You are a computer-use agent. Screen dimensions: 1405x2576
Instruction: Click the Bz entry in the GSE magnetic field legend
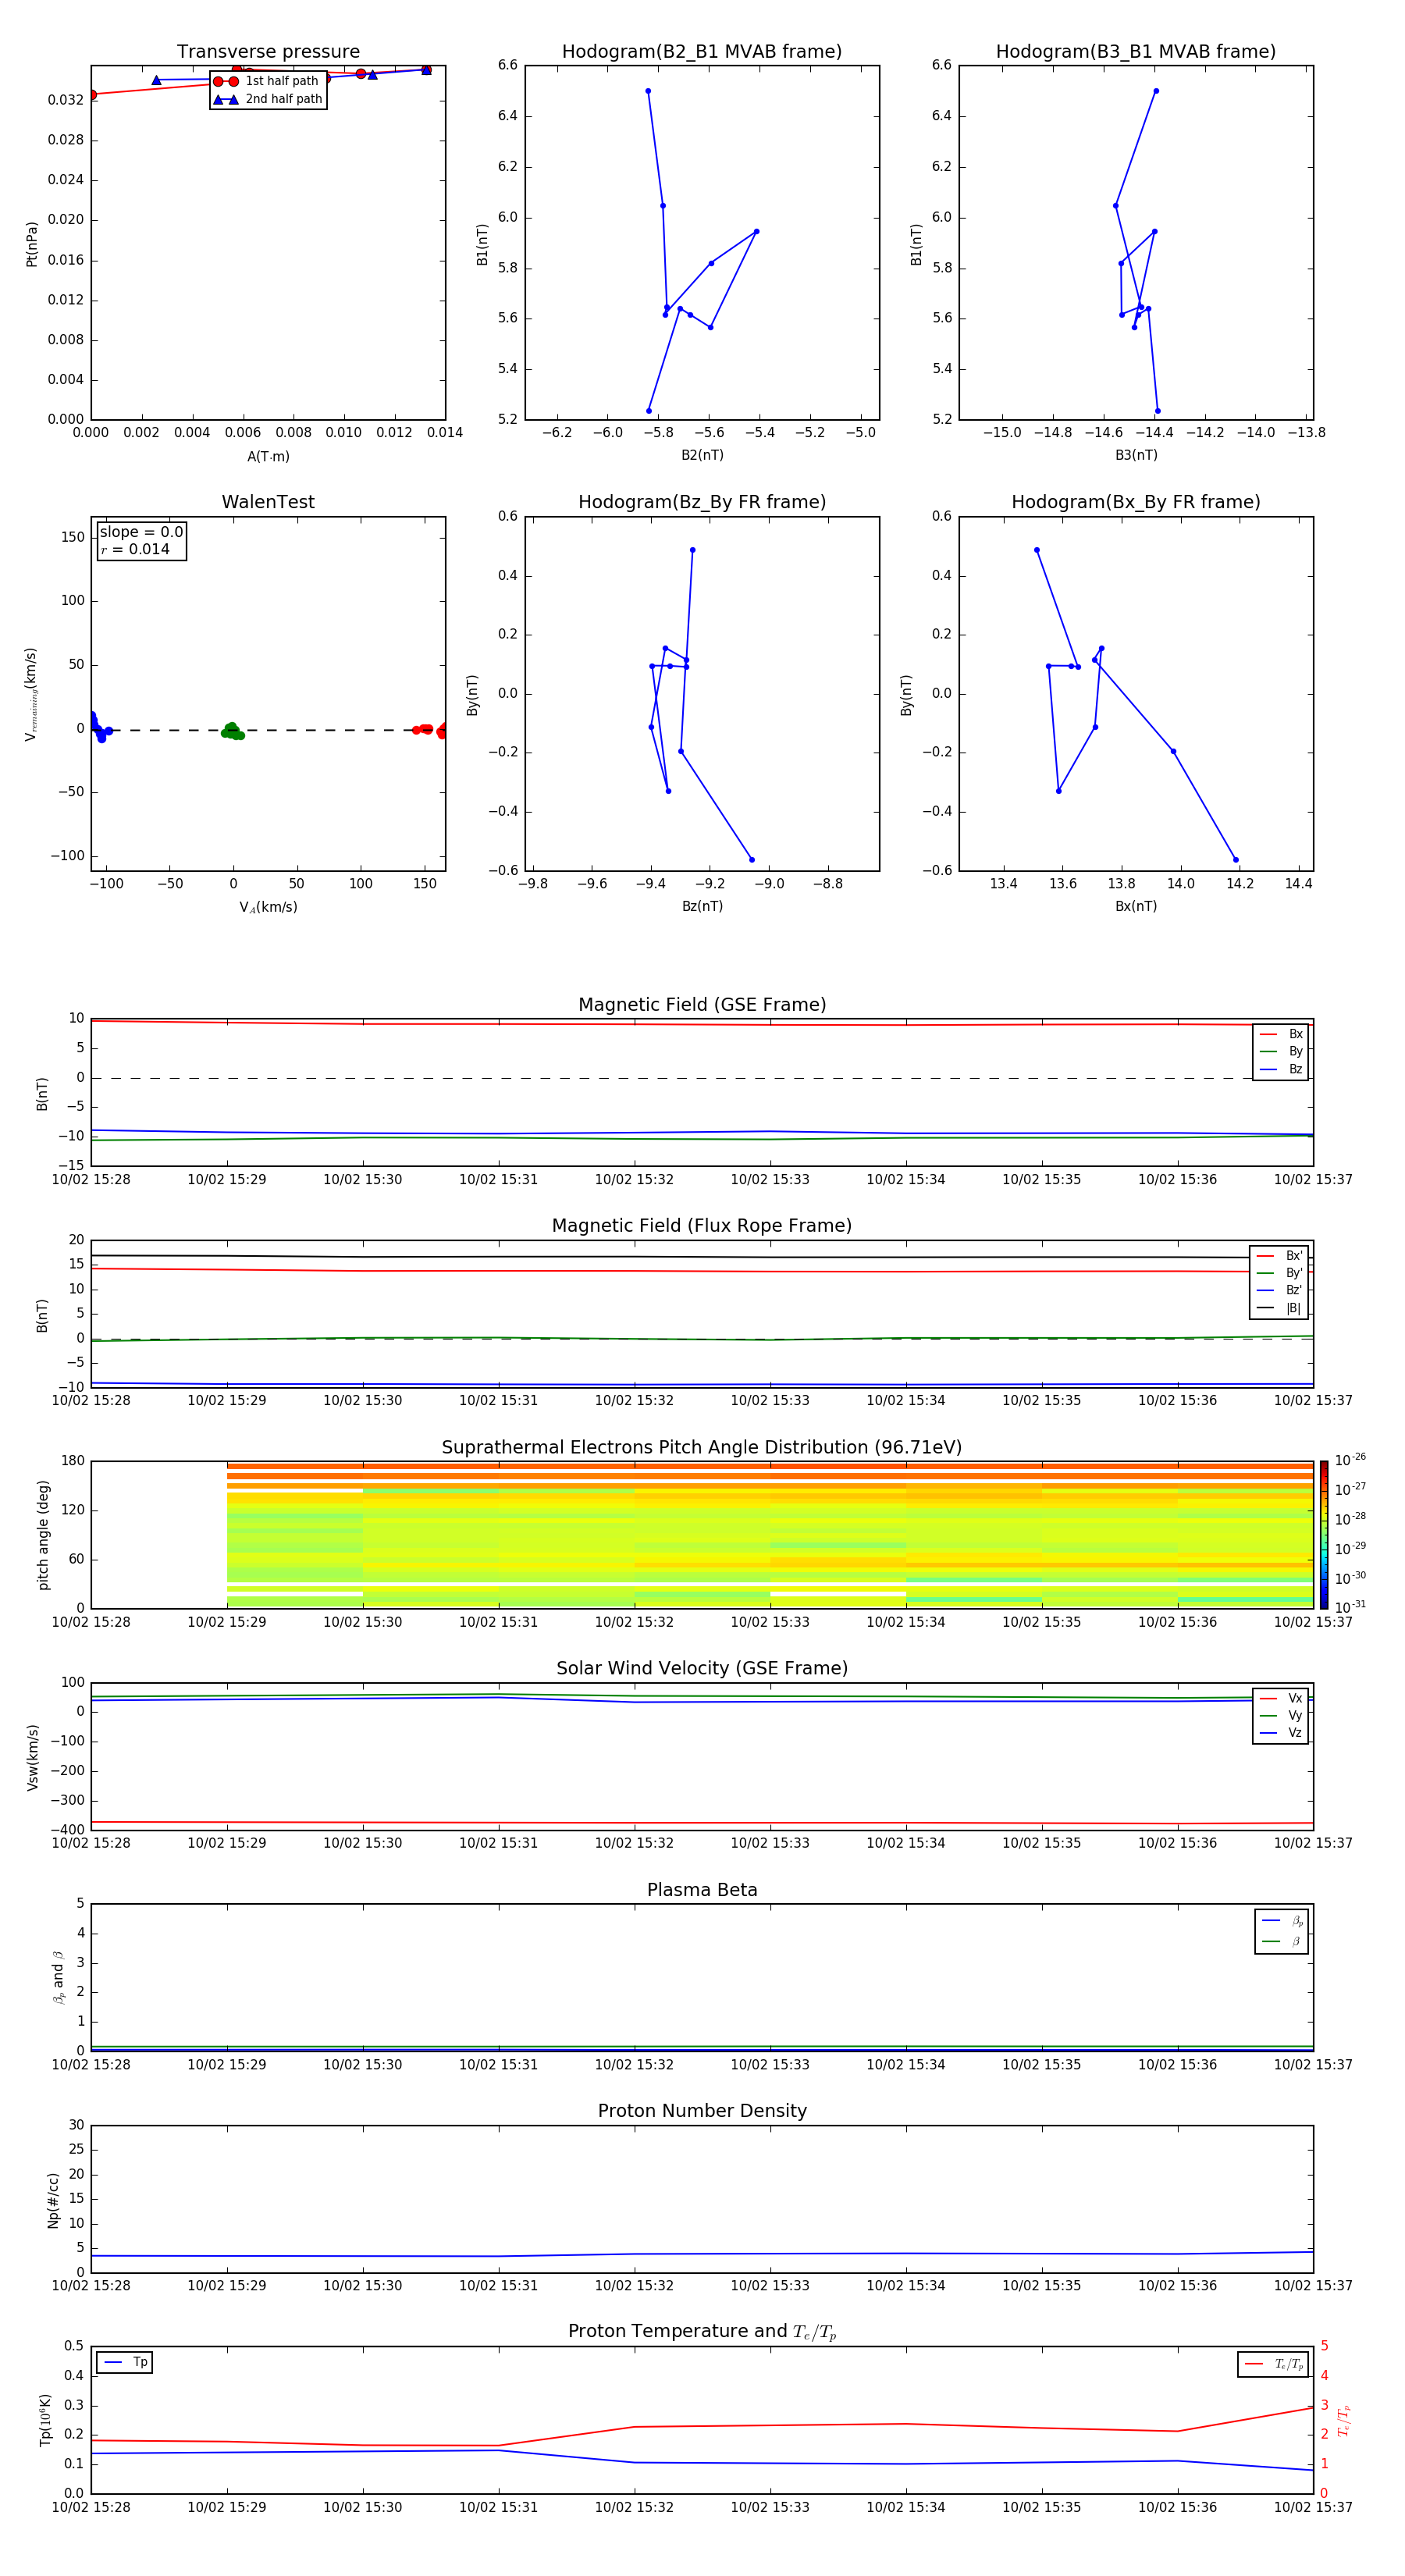[1281, 1070]
